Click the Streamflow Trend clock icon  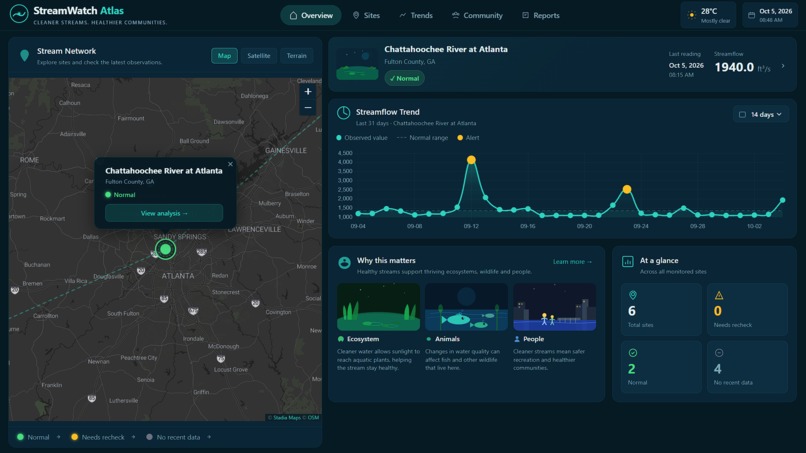[343, 113]
